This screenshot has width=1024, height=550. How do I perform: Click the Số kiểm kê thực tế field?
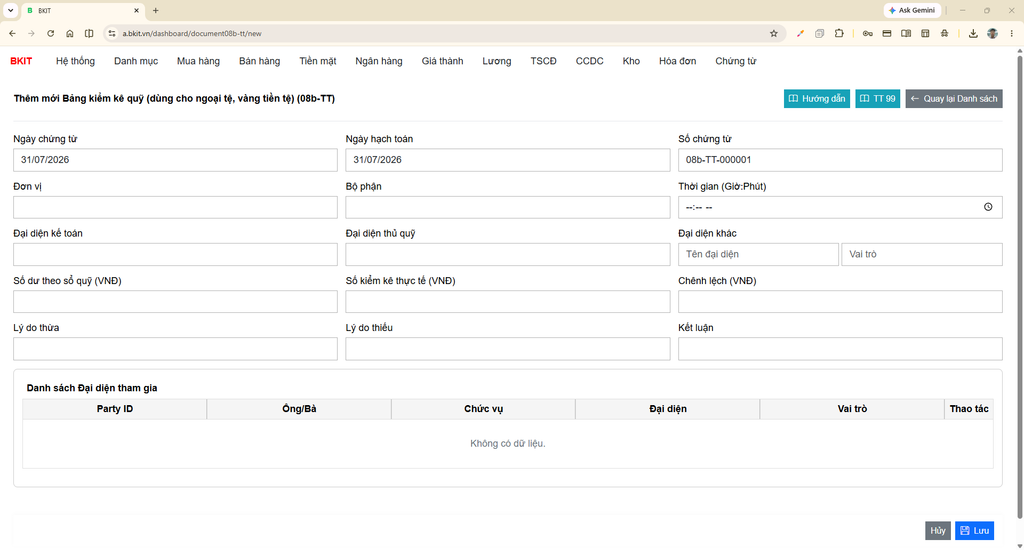(507, 302)
